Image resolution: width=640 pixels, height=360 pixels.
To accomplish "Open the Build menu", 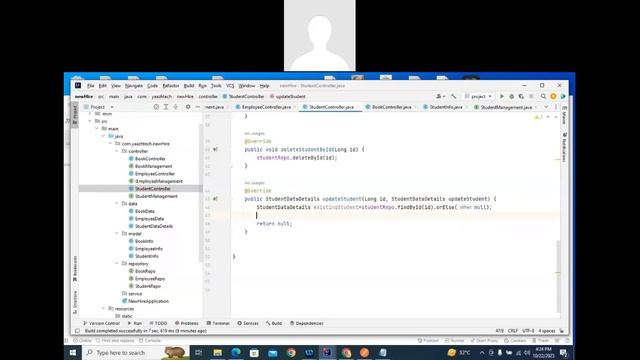I will point(189,86).
